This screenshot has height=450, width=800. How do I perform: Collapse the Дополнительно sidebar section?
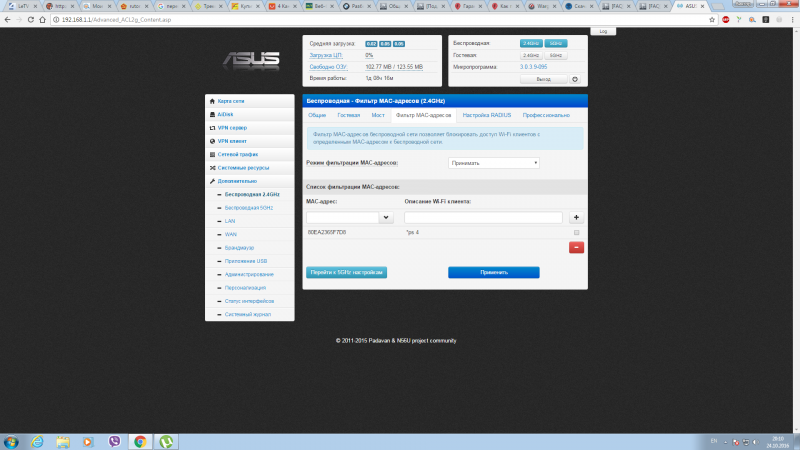coord(237,181)
